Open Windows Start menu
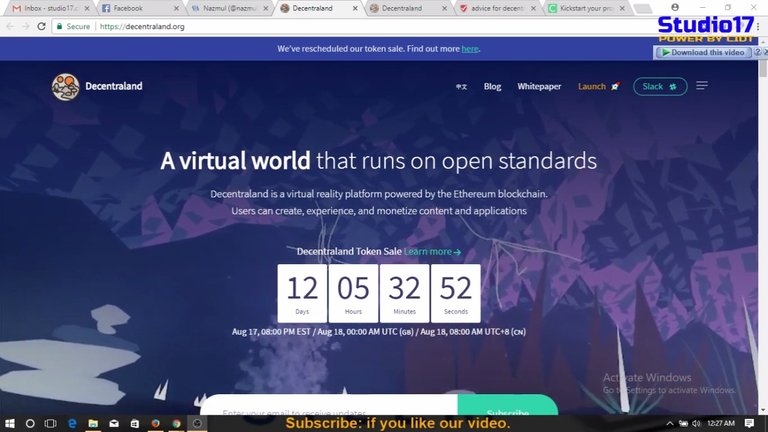This screenshot has height=432, width=768. pos(9,423)
